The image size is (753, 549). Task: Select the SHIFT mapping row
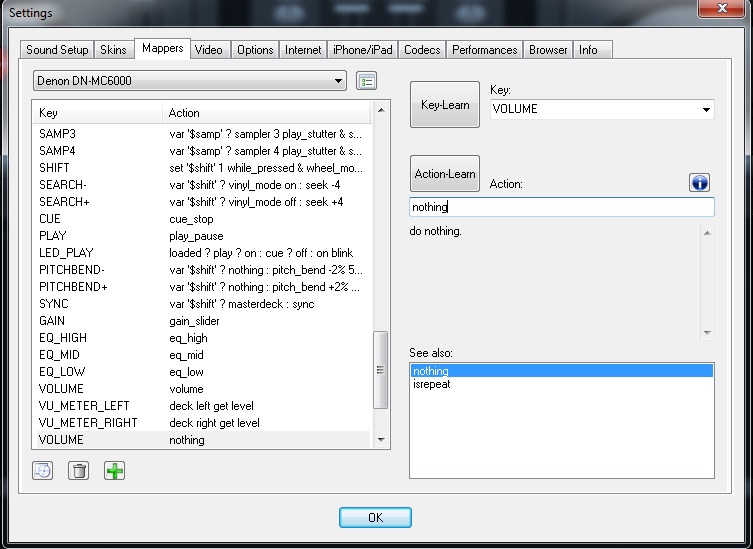pyautogui.click(x=204, y=168)
